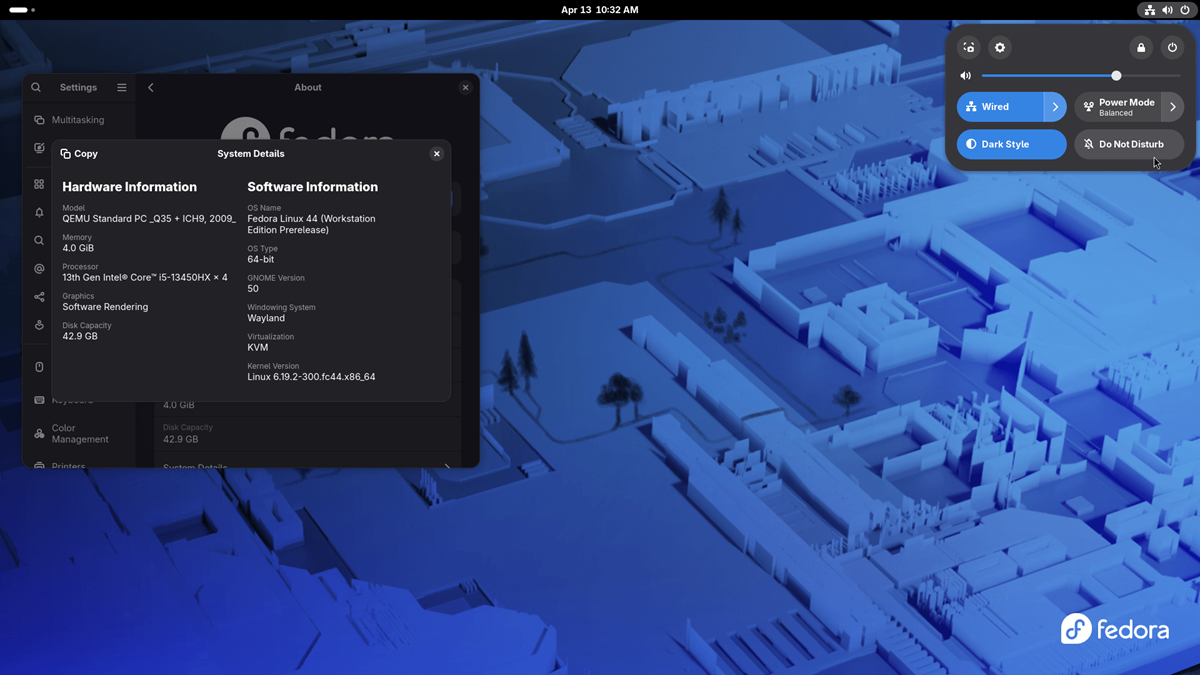Enable Do Not Disturb
Screen dimensions: 1200x675
click(x=1129, y=144)
